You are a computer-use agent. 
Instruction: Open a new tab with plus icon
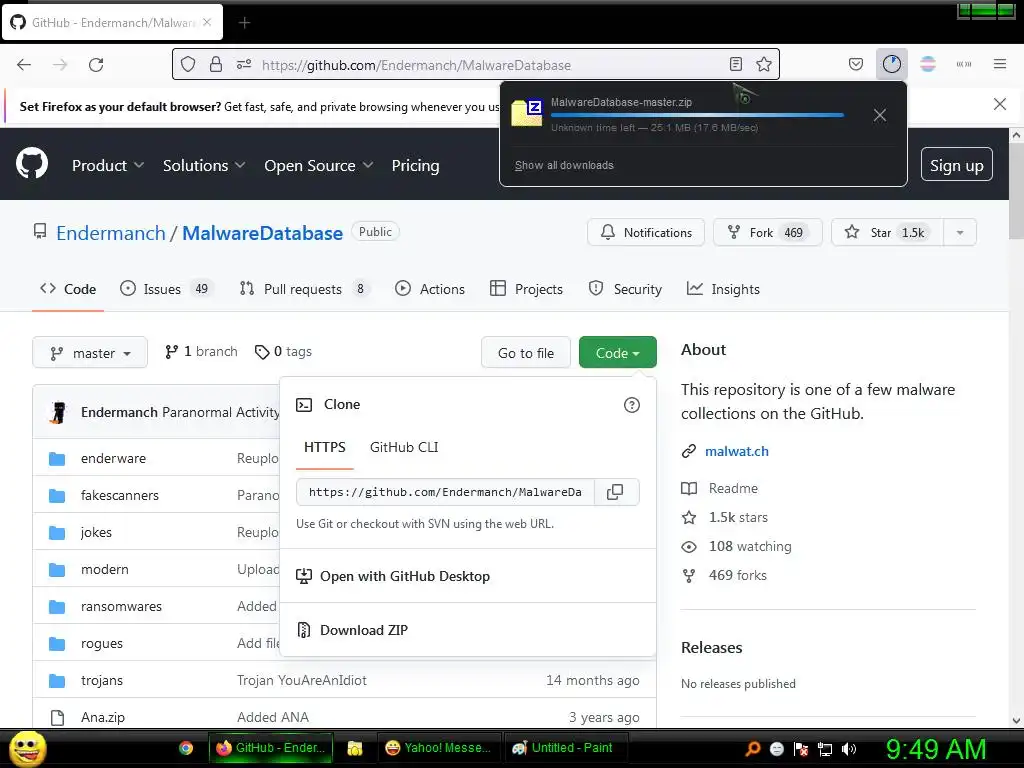[244, 23]
